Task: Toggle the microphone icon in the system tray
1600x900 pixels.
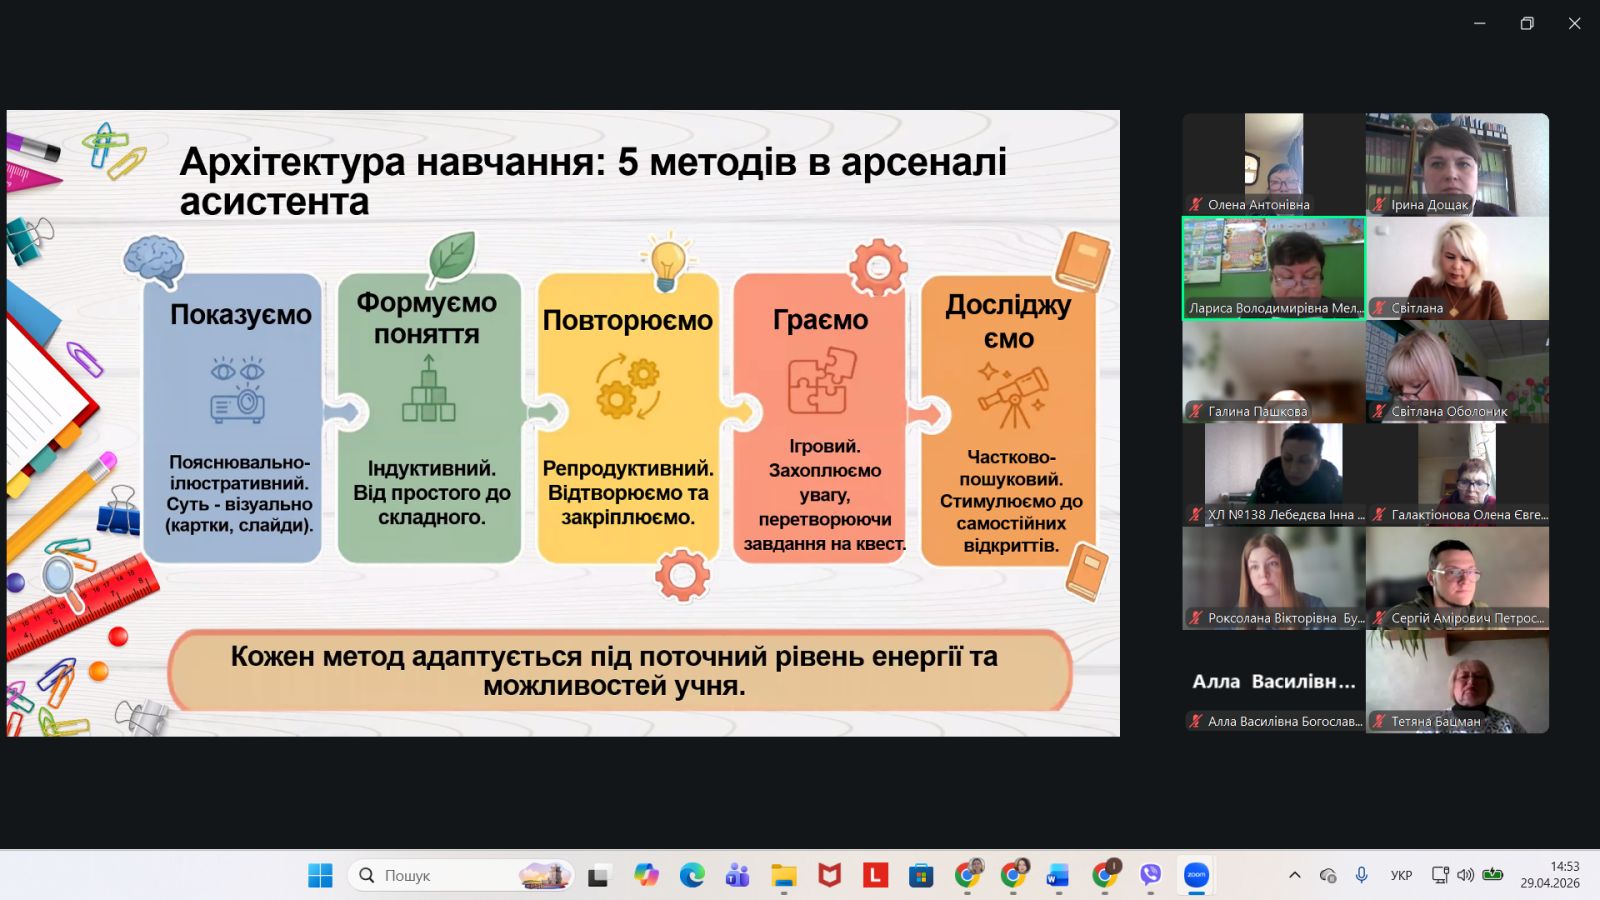Action: click(x=1361, y=875)
